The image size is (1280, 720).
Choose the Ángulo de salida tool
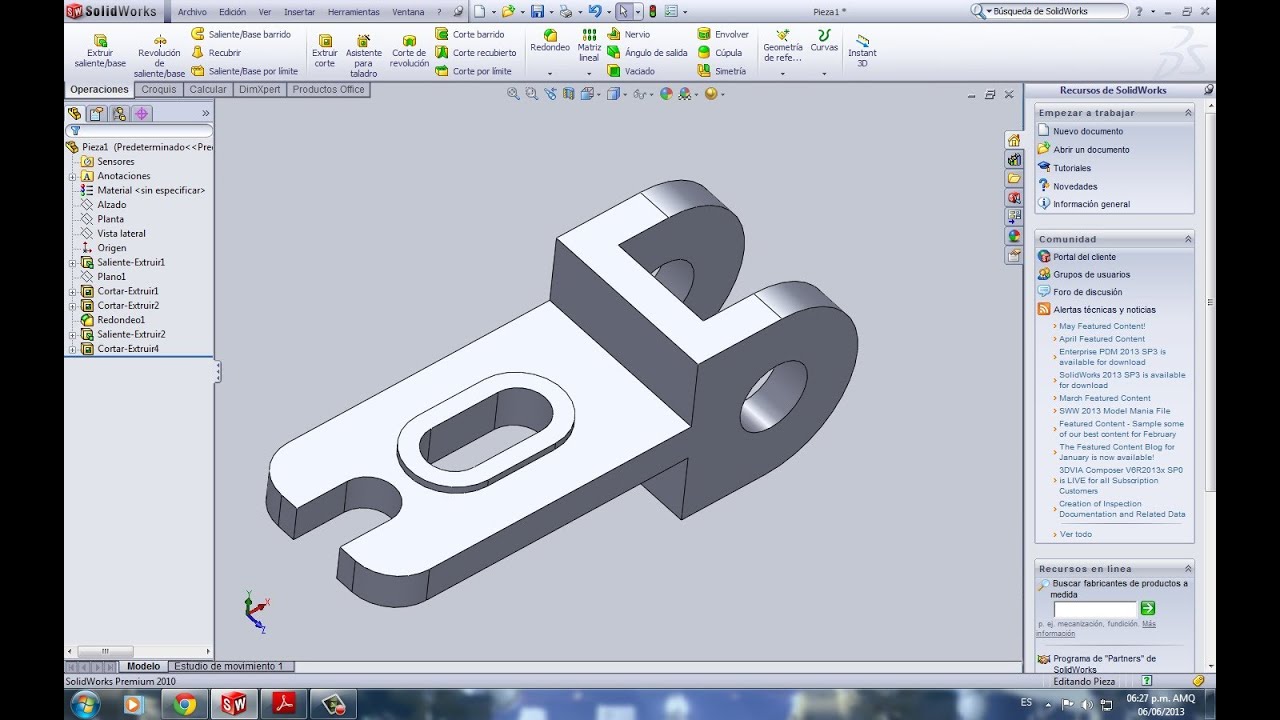click(648, 52)
